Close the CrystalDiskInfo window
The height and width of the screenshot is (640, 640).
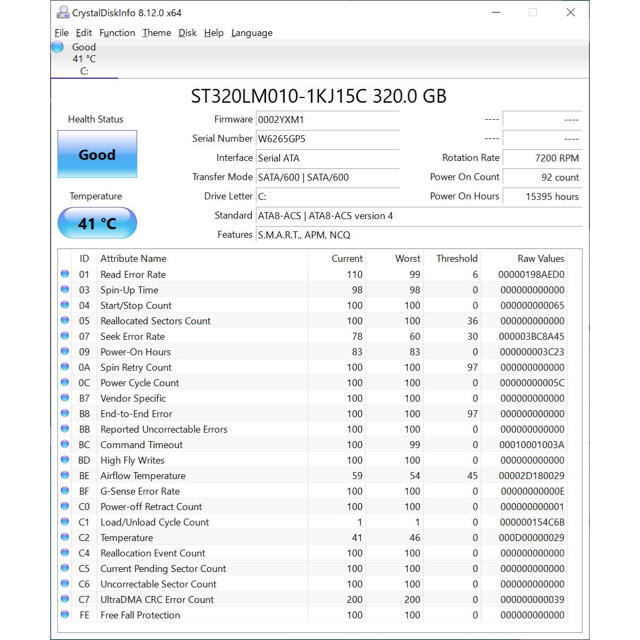(571, 13)
